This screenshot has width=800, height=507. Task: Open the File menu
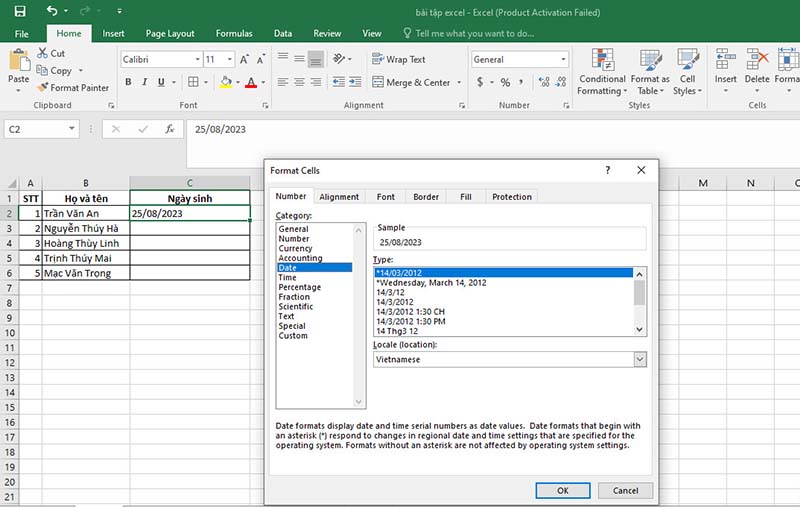point(21,34)
